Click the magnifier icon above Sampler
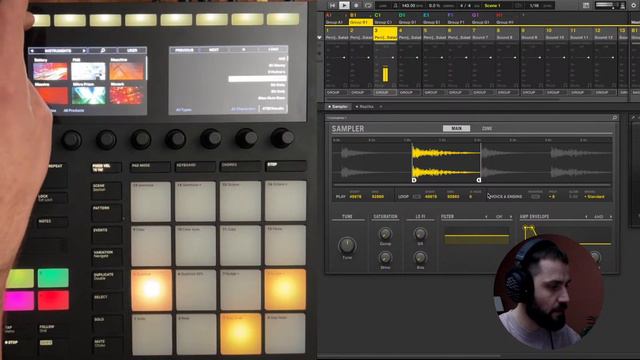Viewport: 640px width, 360px height. tap(614, 118)
